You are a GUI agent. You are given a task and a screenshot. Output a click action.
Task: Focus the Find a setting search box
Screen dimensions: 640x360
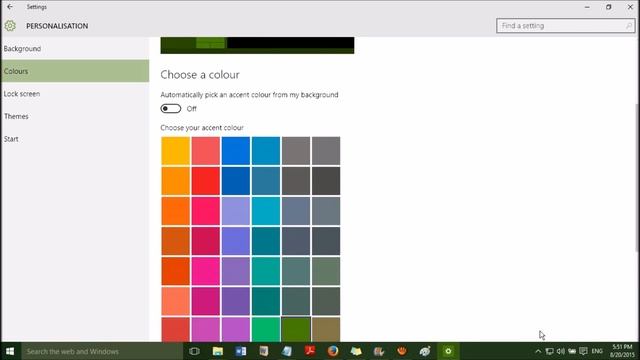tap(565, 26)
